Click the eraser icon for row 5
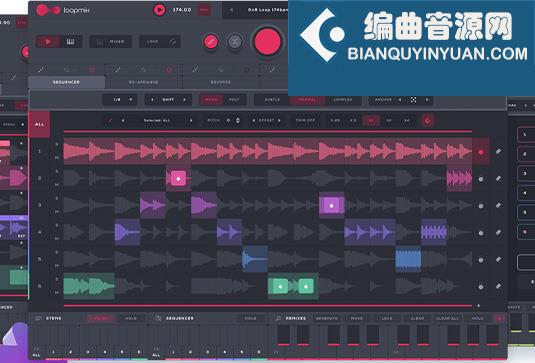 tap(498, 260)
